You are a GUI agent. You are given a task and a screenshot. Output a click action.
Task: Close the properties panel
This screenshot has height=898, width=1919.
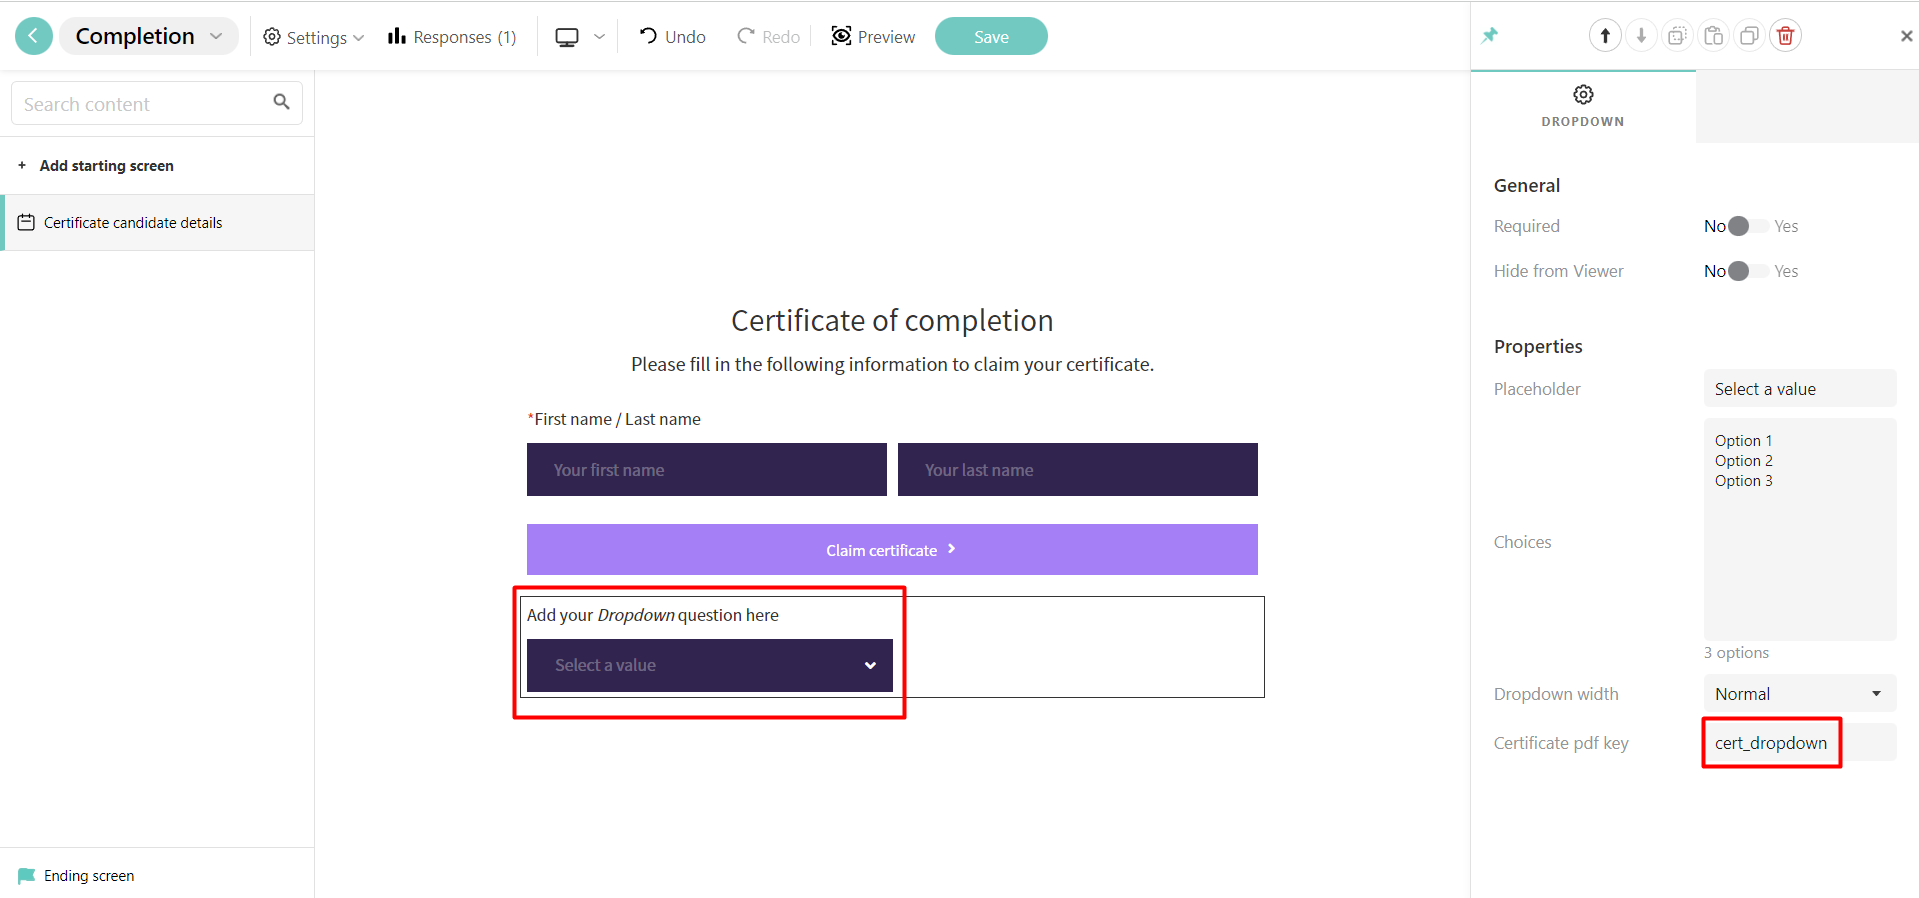(x=1906, y=36)
